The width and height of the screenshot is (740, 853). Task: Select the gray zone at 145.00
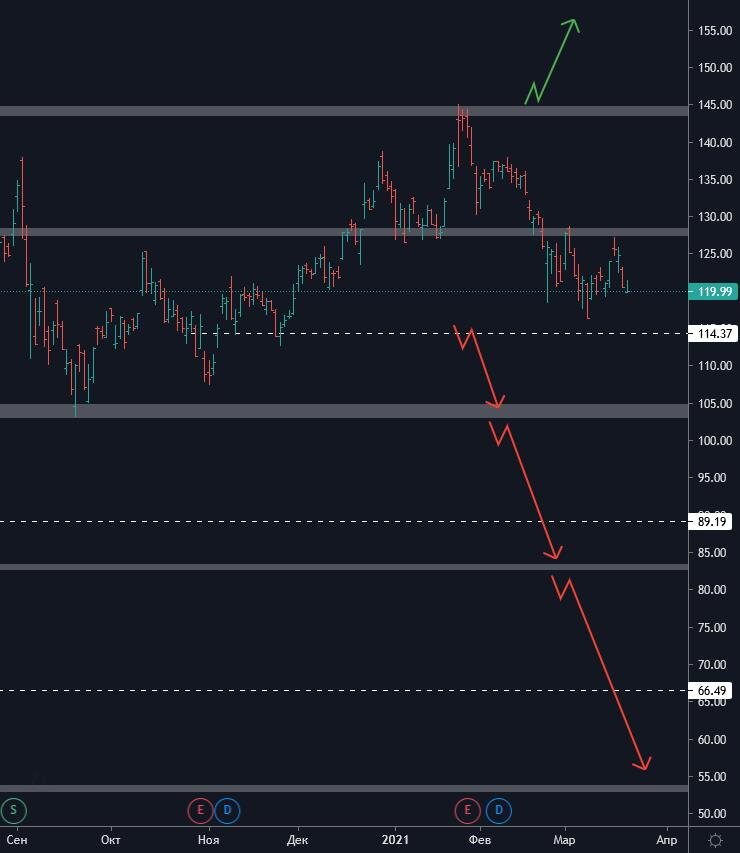pos(344,111)
